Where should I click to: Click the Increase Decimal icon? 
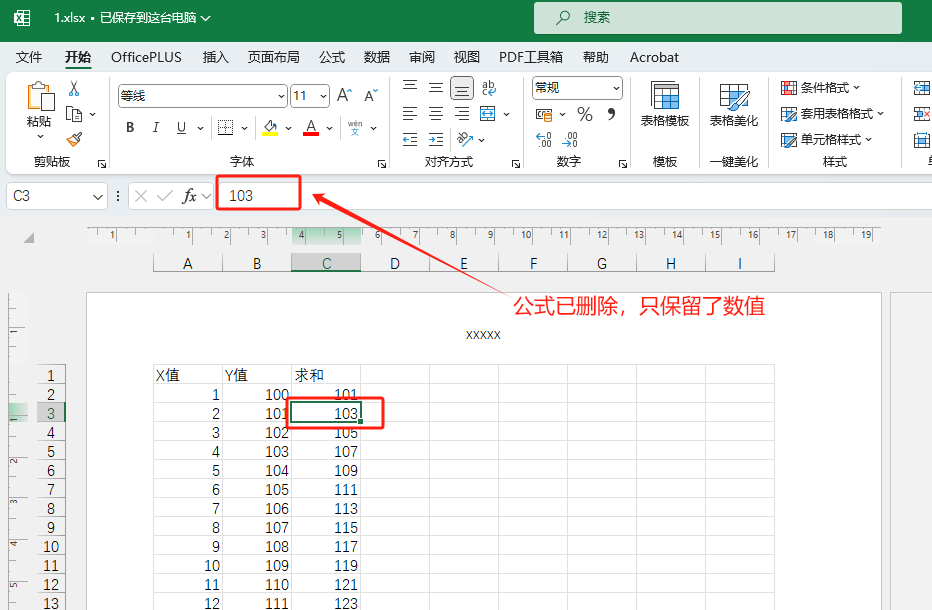(544, 140)
